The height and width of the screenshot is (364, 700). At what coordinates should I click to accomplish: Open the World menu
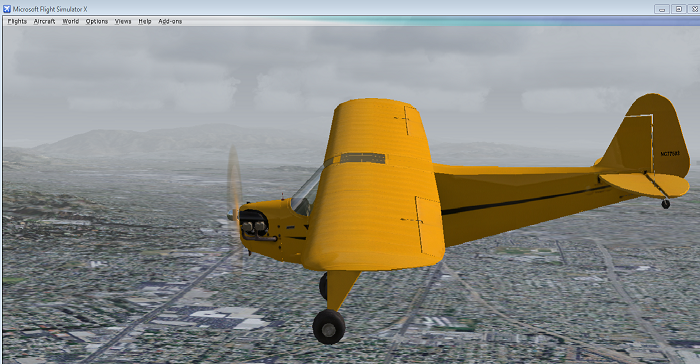tap(70, 21)
